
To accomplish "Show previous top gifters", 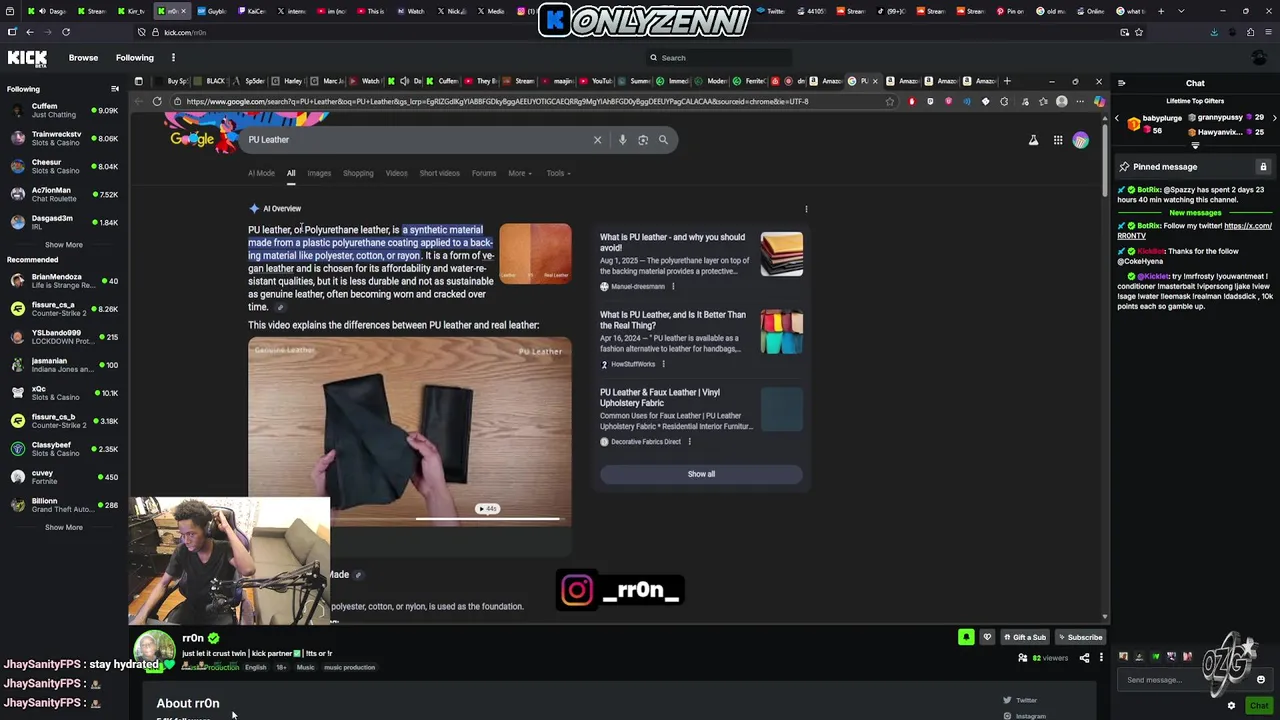I will click(x=1117, y=118).
